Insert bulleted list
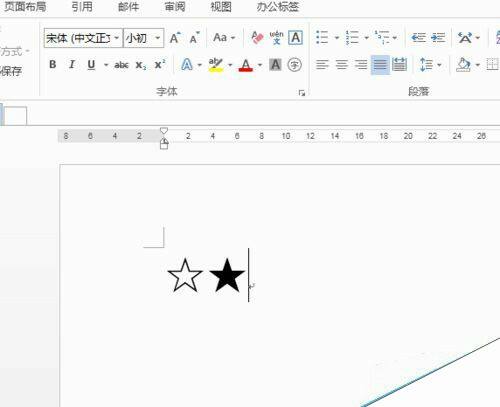The height and width of the screenshot is (407, 500). pyautogui.click(x=322, y=37)
